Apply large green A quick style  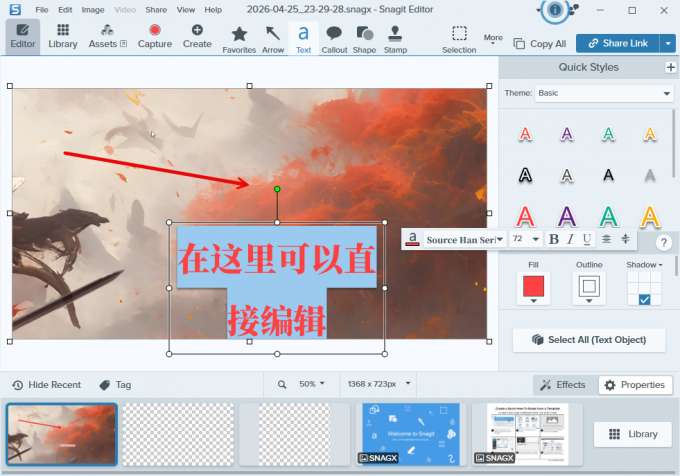click(608, 216)
